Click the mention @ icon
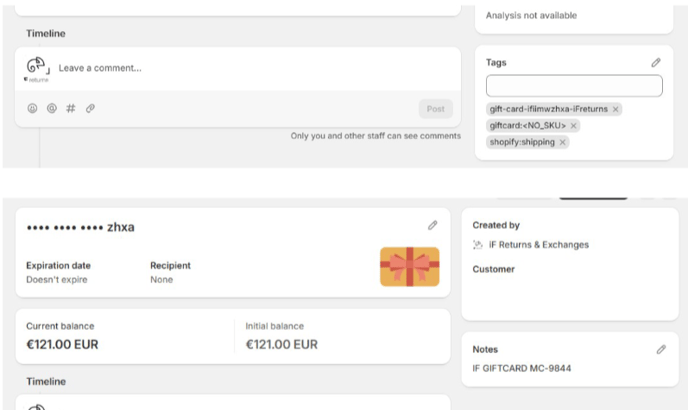688x410 pixels. point(52,108)
